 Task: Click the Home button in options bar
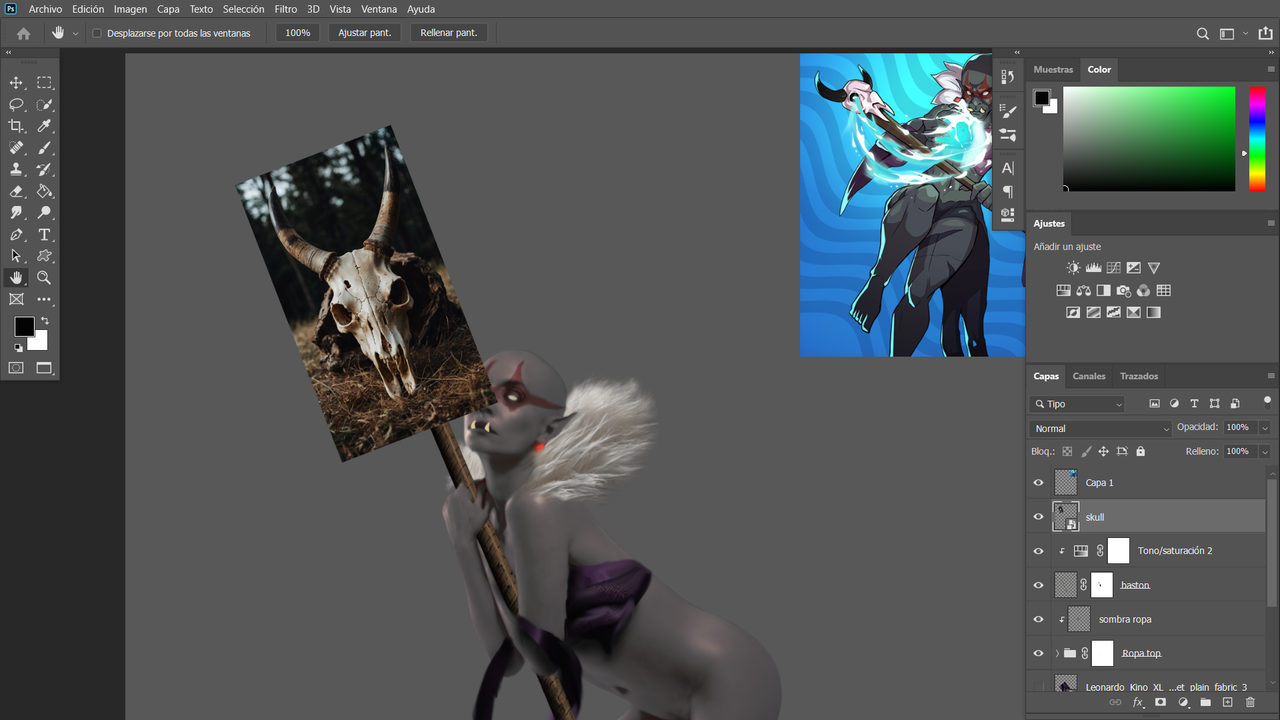(x=24, y=33)
